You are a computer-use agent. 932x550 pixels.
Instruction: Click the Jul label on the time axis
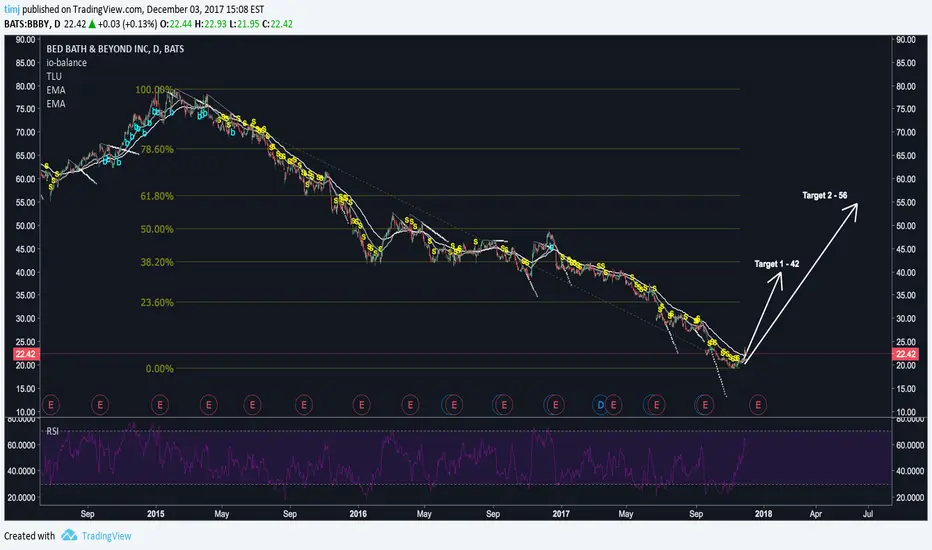click(868, 514)
